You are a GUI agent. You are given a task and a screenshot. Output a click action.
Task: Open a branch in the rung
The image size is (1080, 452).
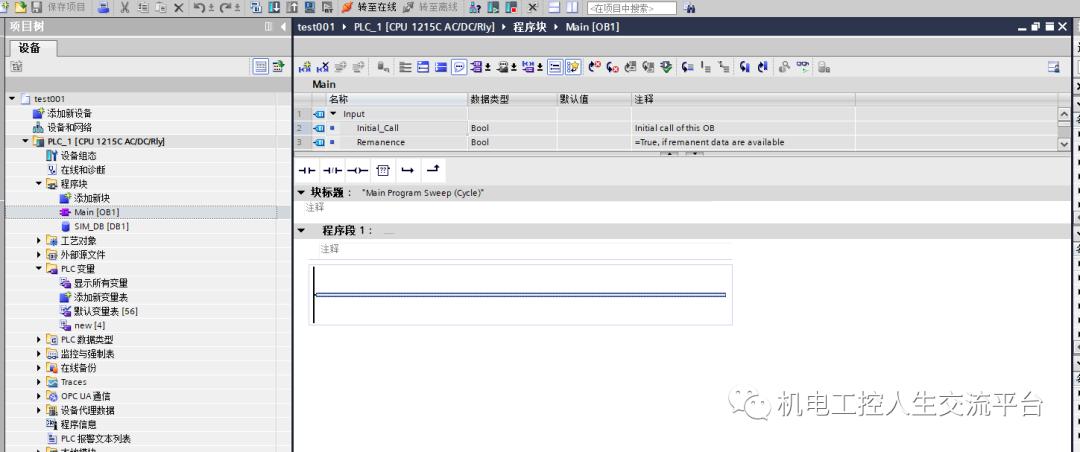(x=408, y=170)
